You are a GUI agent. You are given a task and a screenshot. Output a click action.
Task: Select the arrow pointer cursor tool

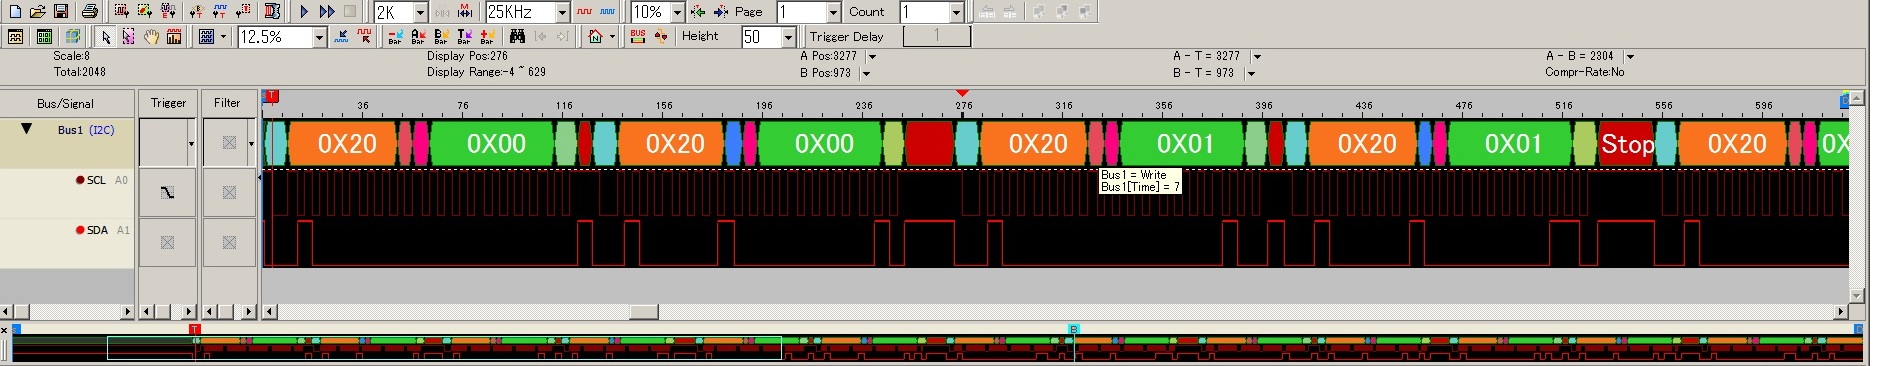[105, 37]
